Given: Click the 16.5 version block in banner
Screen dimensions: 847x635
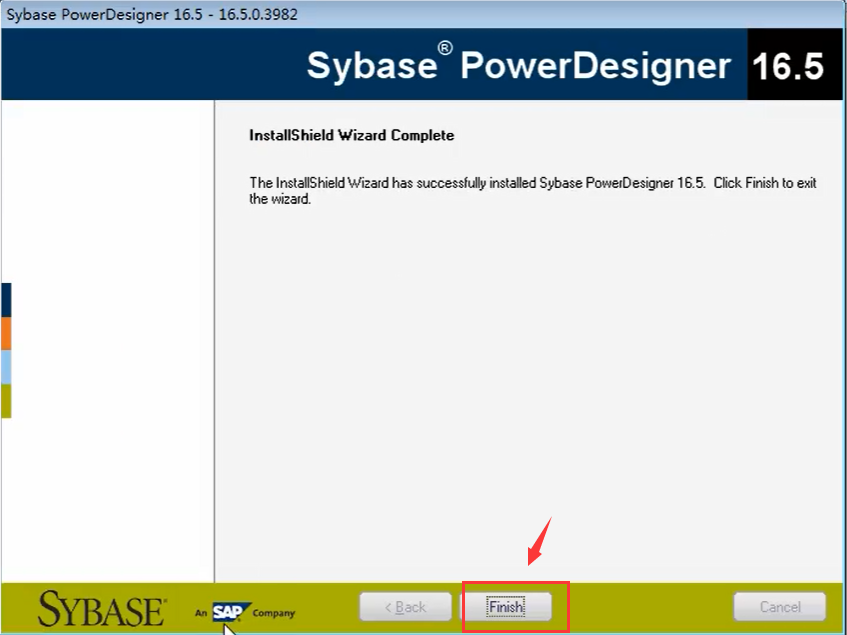Looking at the screenshot, I should point(795,64).
